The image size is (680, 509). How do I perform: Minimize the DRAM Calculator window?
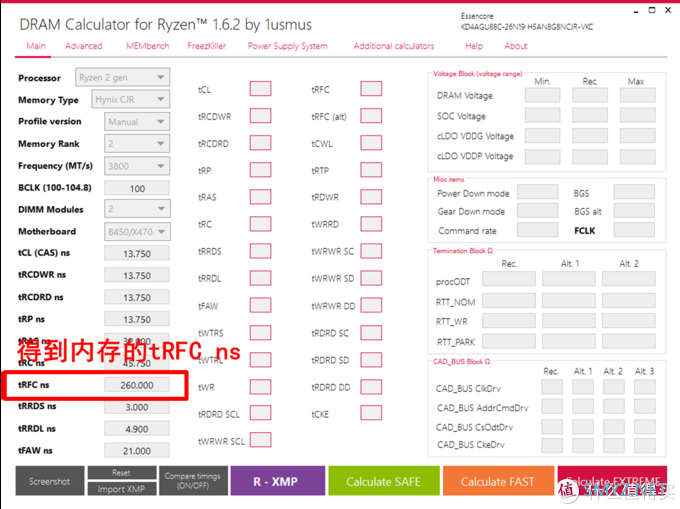[x=636, y=11]
